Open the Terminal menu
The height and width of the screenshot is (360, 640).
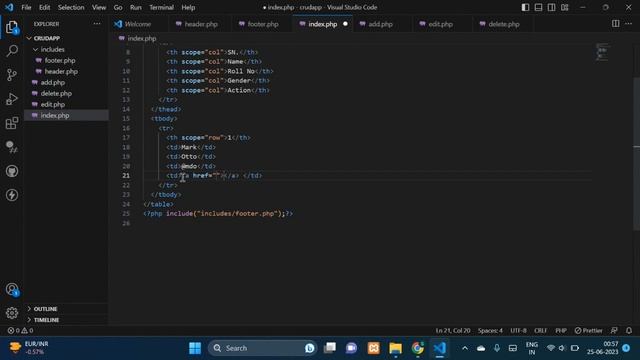coord(161,7)
